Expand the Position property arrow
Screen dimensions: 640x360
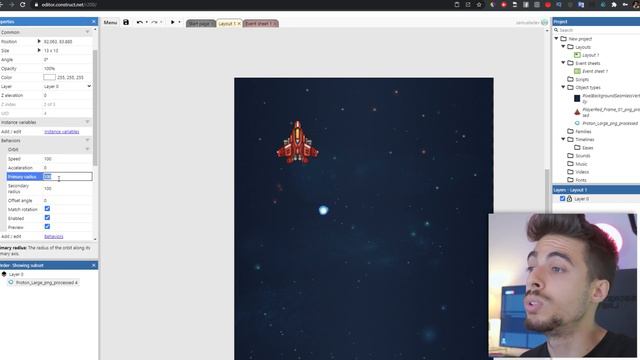tap(39, 41)
